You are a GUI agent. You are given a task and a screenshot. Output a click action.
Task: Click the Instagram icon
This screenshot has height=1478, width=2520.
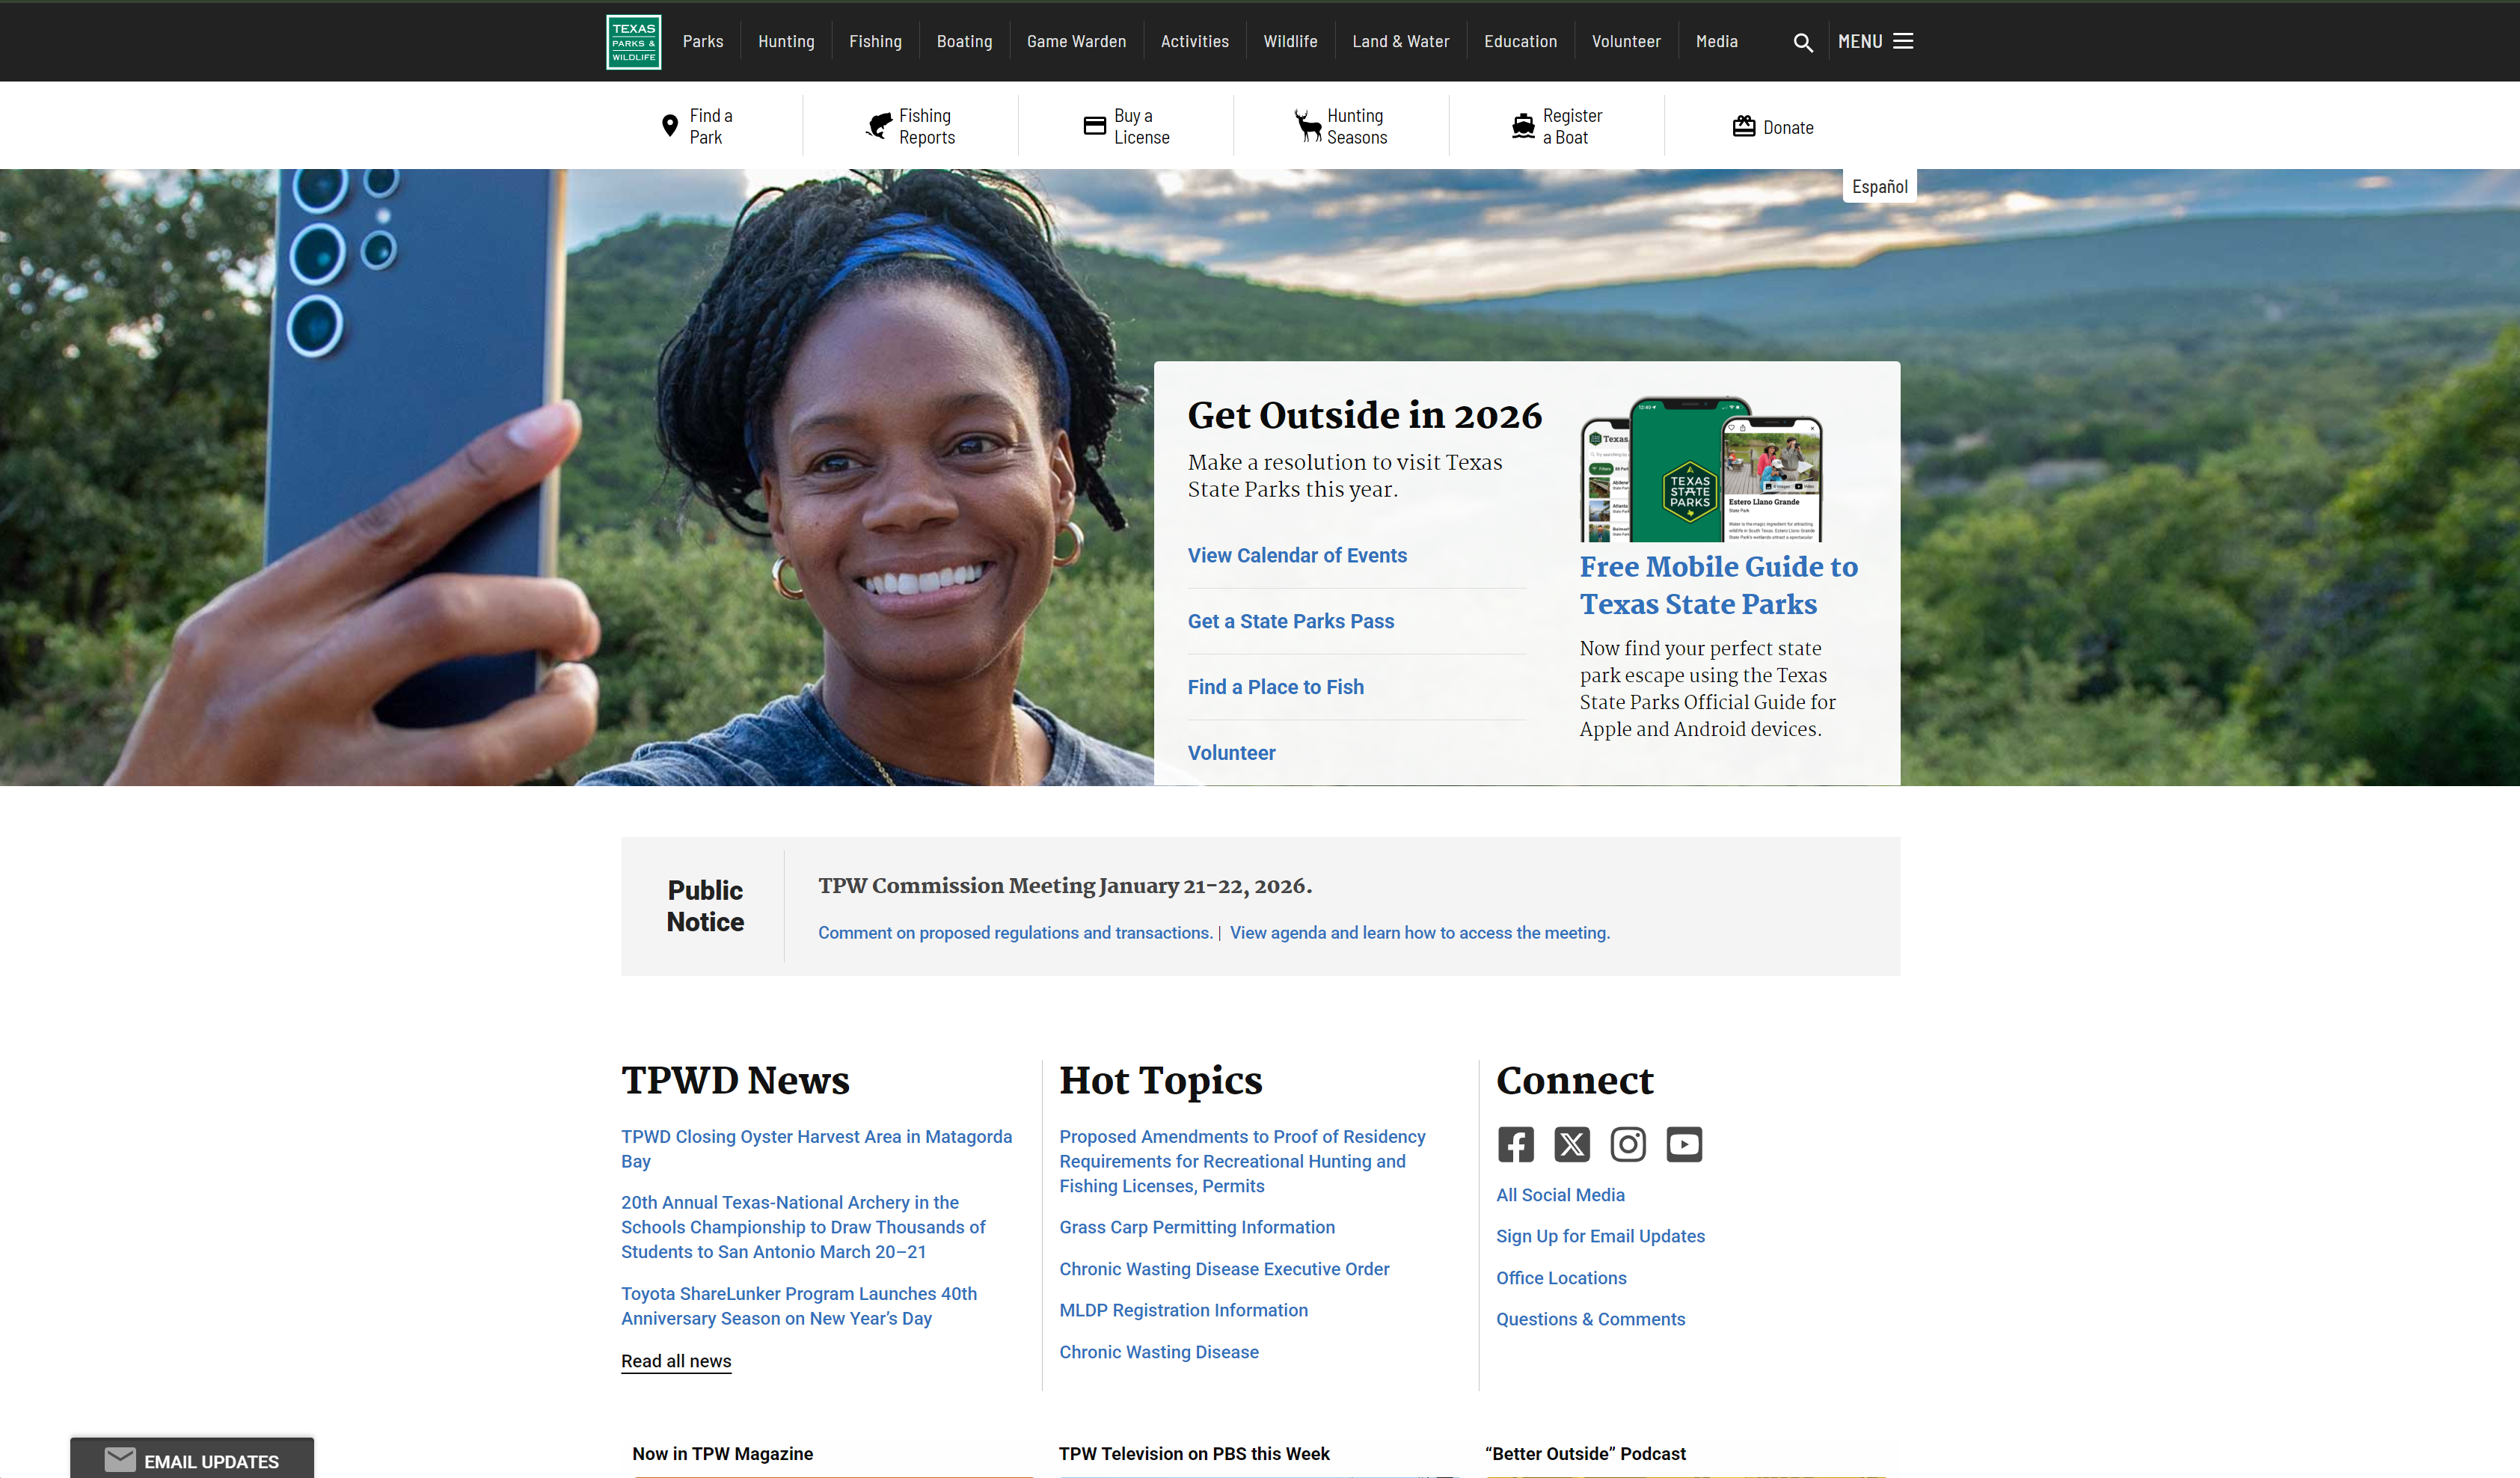[x=1627, y=1144]
